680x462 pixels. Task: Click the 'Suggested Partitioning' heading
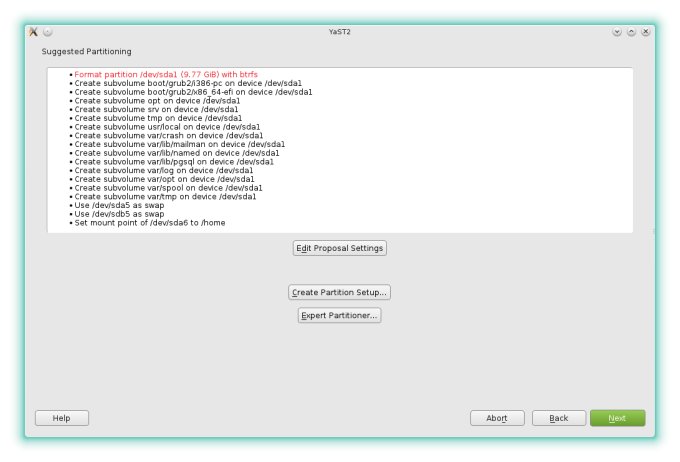86,52
